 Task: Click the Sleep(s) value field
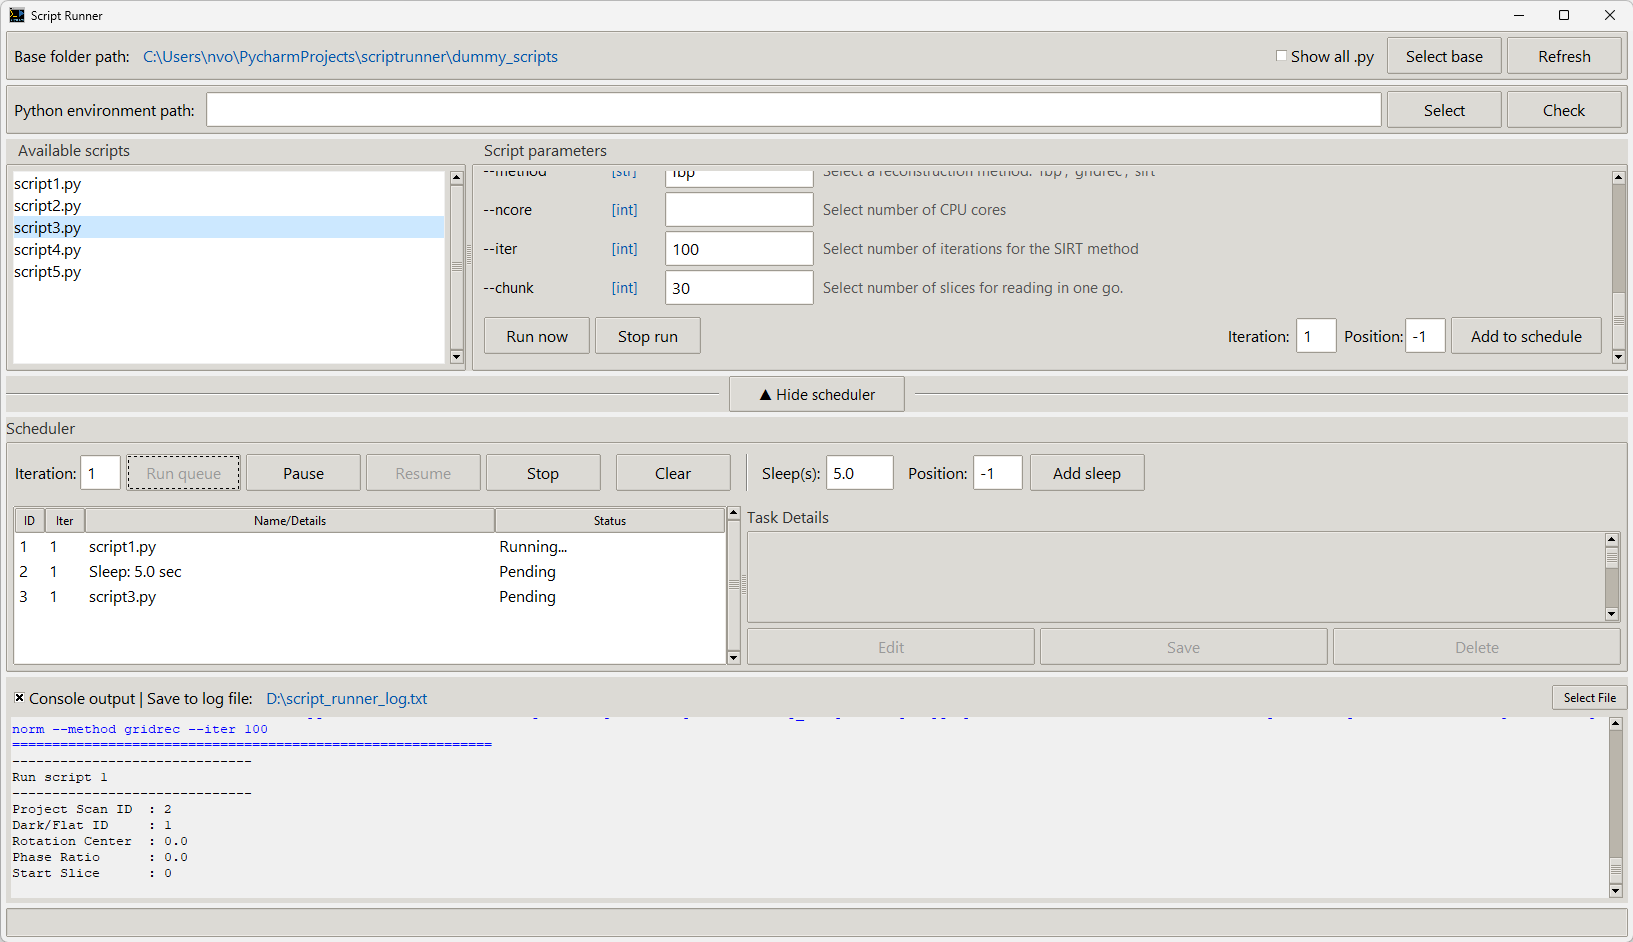point(859,473)
